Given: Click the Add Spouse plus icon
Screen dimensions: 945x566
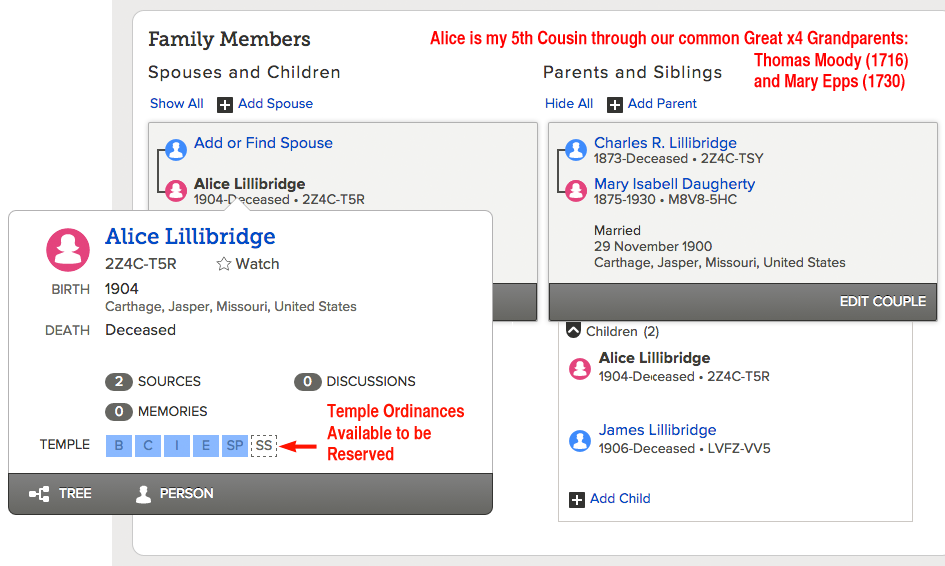Looking at the screenshot, I should (225, 105).
